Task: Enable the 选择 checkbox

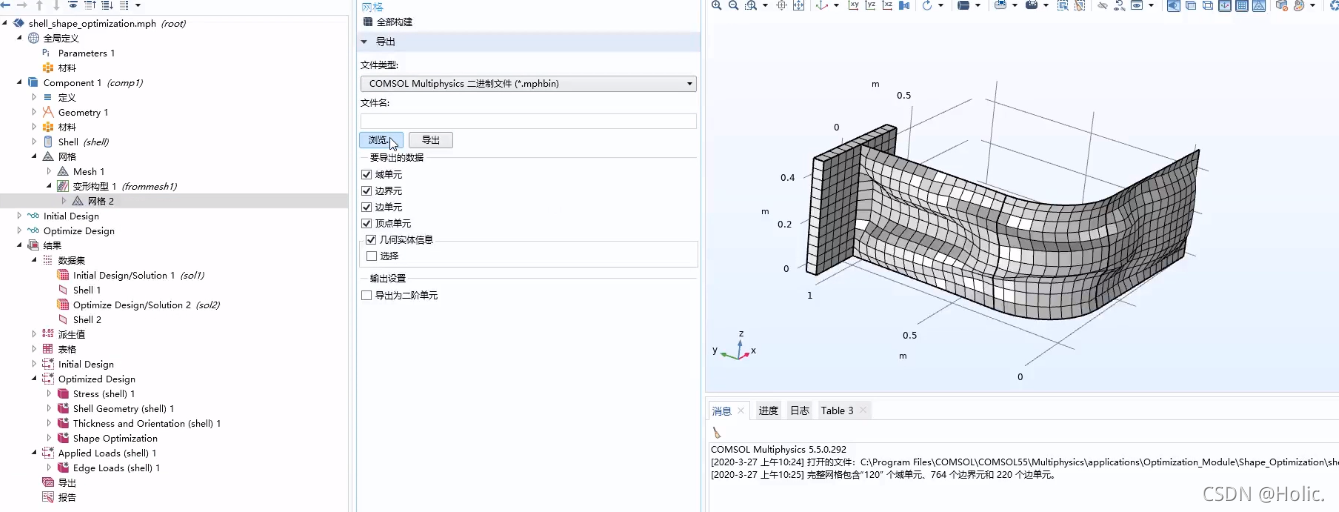Action: (x=371, y=256)
